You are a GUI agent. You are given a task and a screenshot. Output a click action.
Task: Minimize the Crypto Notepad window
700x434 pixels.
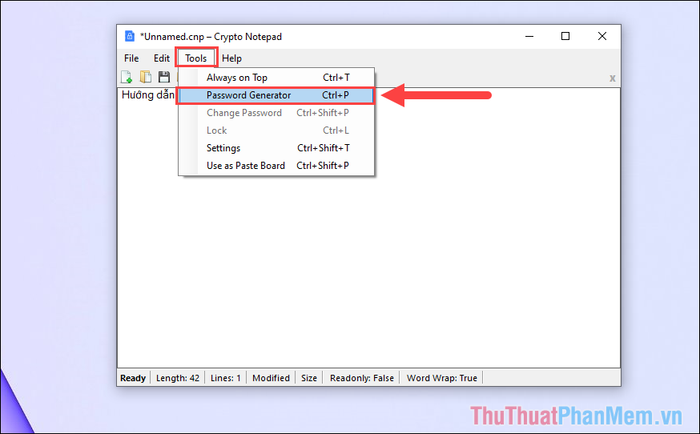pos(529,36)
